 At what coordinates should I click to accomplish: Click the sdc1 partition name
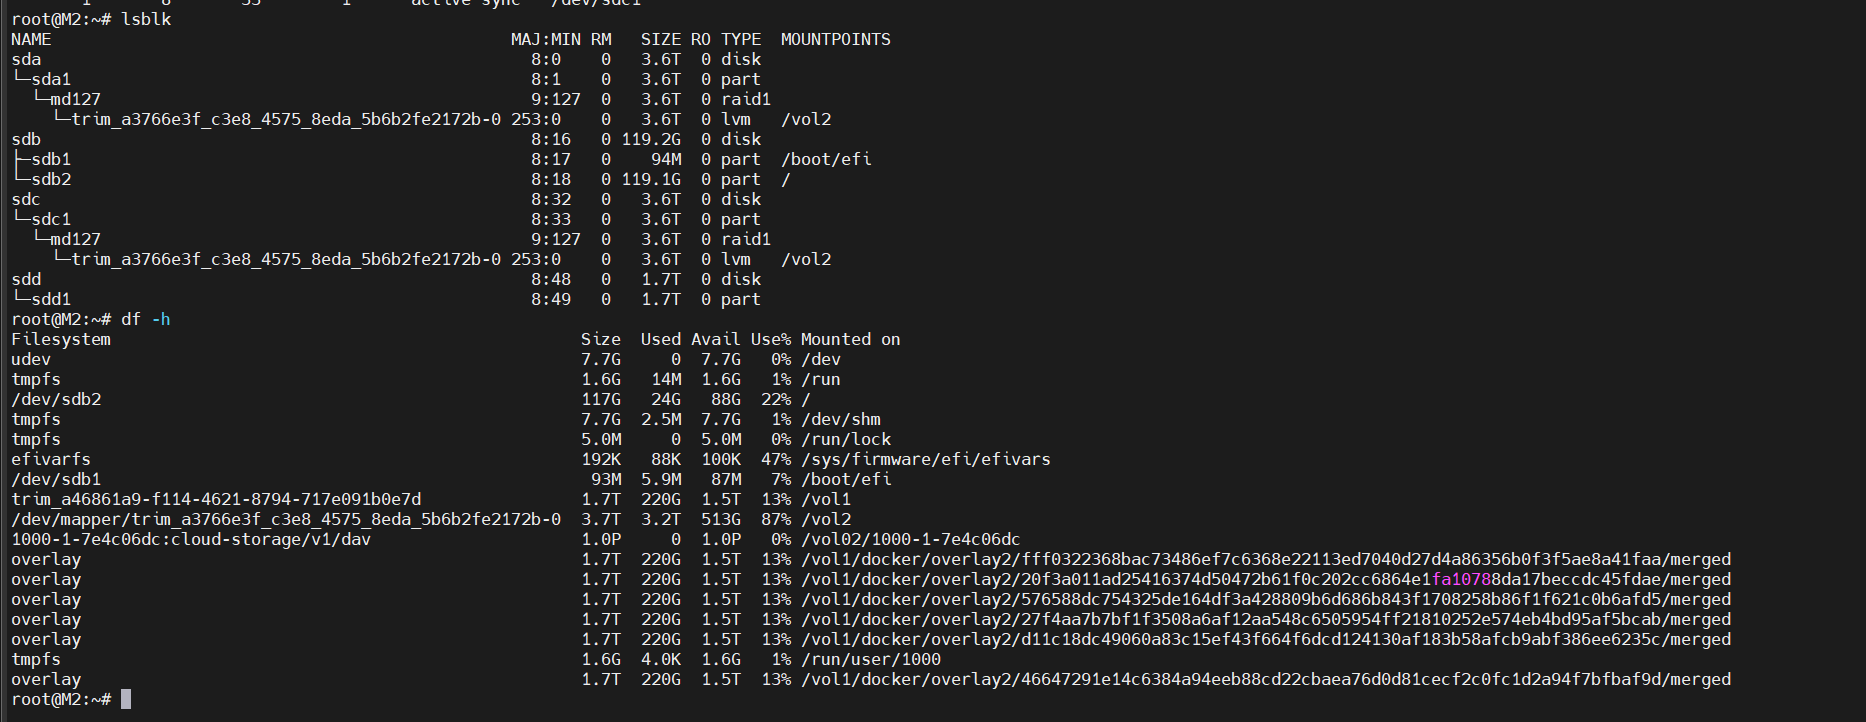pyautogui.click(x=51, y=219)
